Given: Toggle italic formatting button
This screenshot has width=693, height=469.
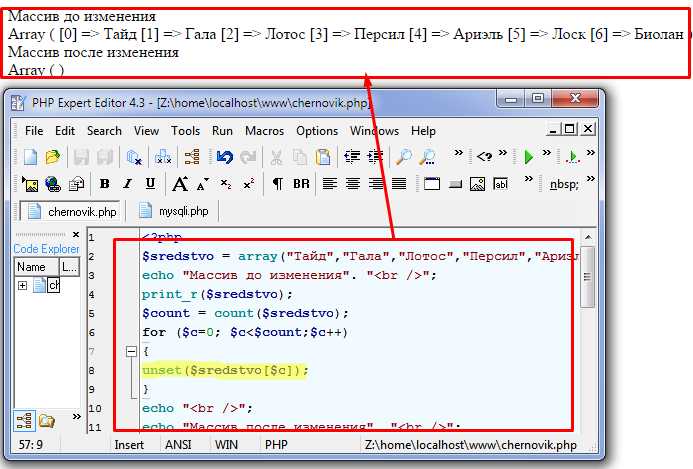Looking at the screenshot, I should pyautogui.click(x=127, y=184).
